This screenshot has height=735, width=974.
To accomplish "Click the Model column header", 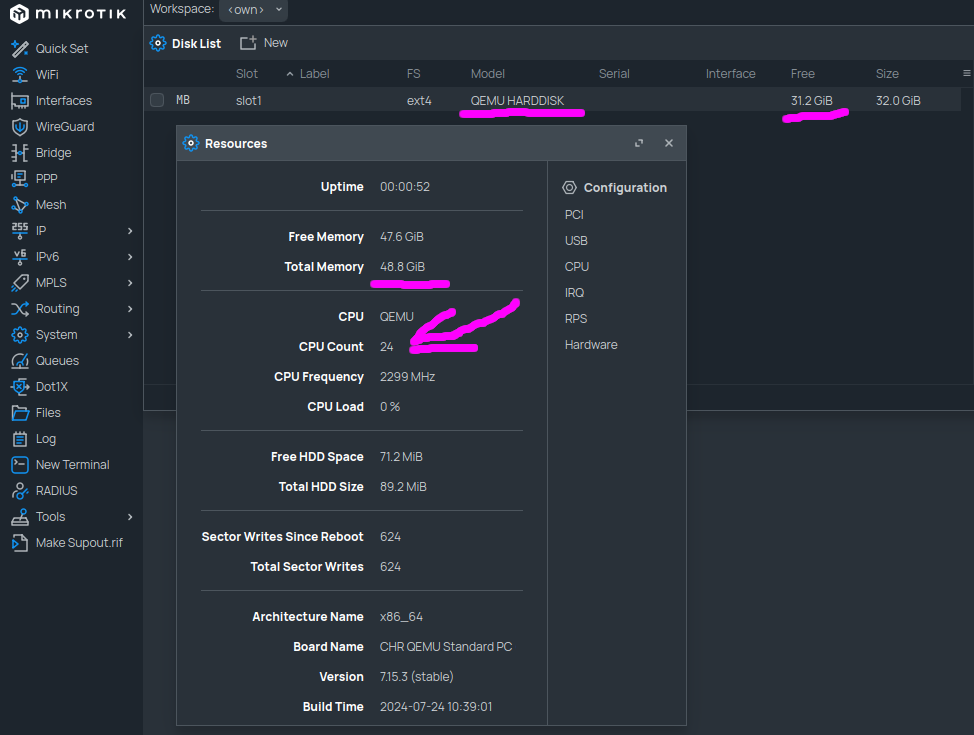I will click(x=488, y=74).
